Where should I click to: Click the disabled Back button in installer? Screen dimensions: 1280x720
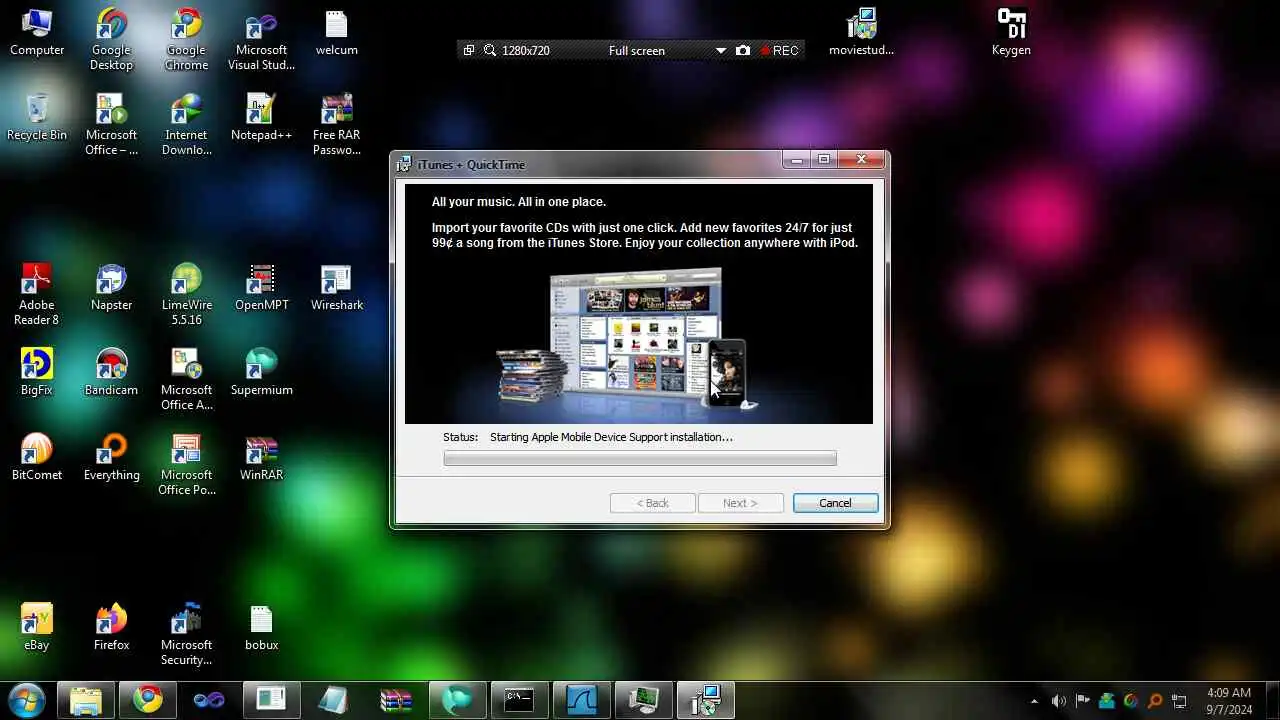[x=653, y=503]
